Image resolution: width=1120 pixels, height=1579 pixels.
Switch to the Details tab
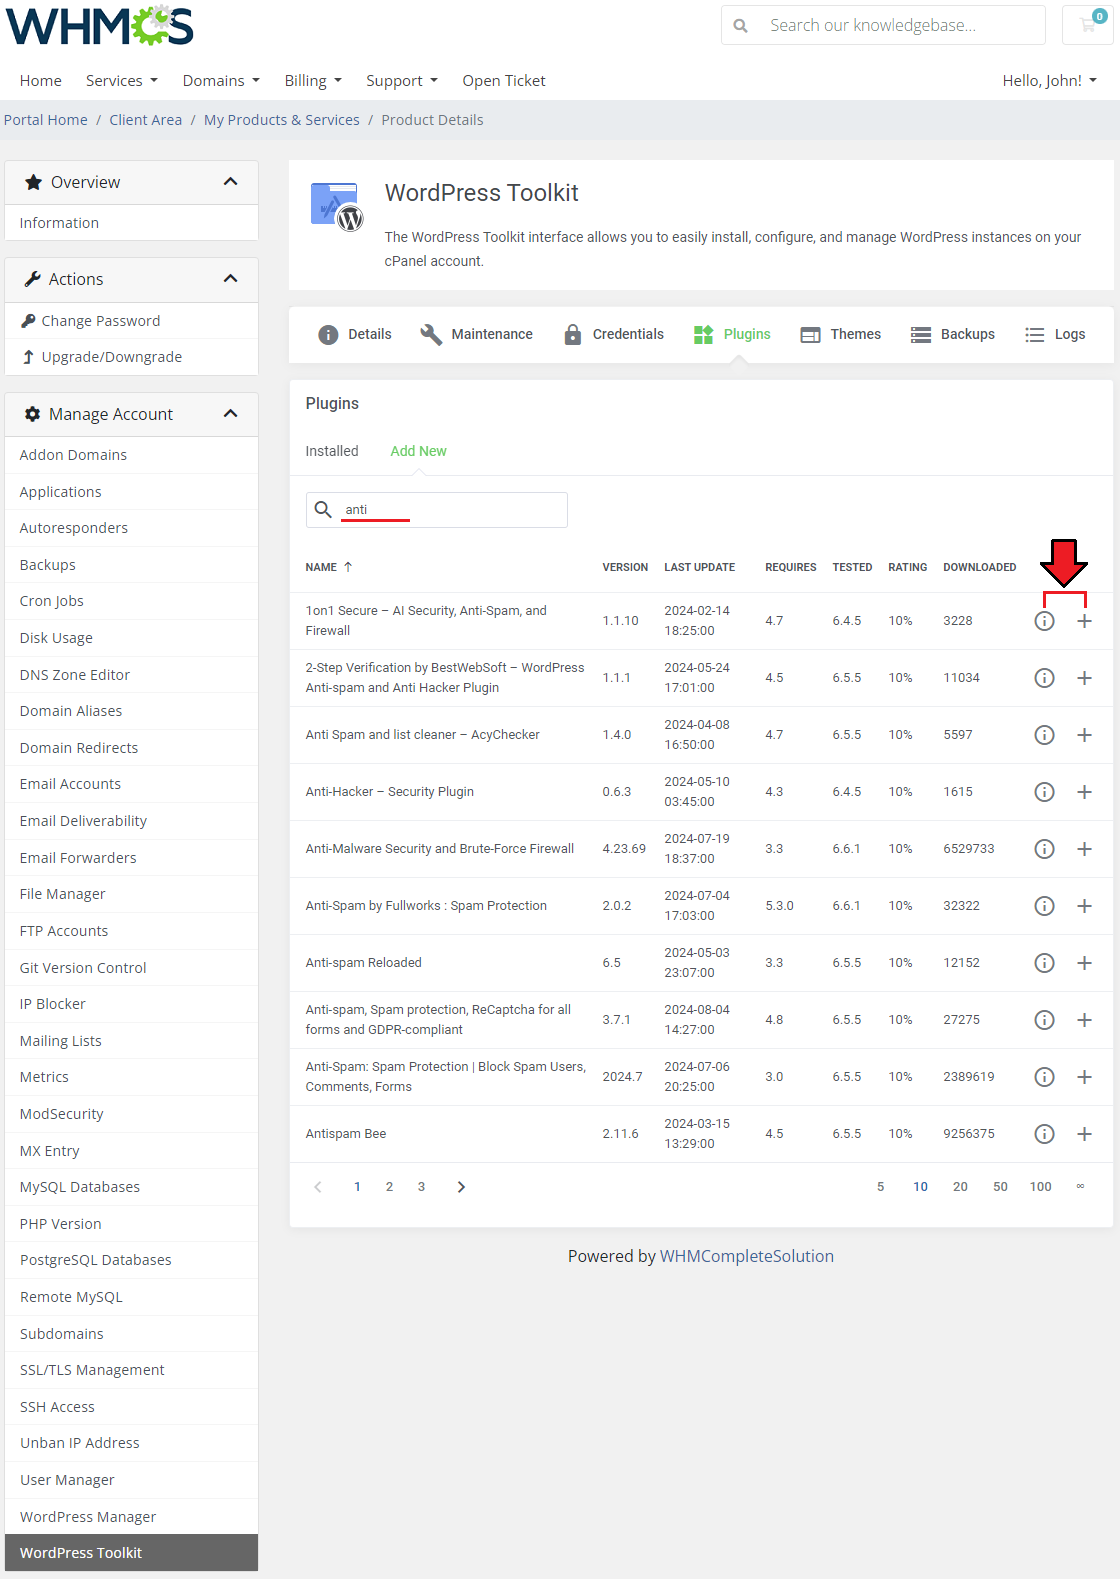pos(355,334)
